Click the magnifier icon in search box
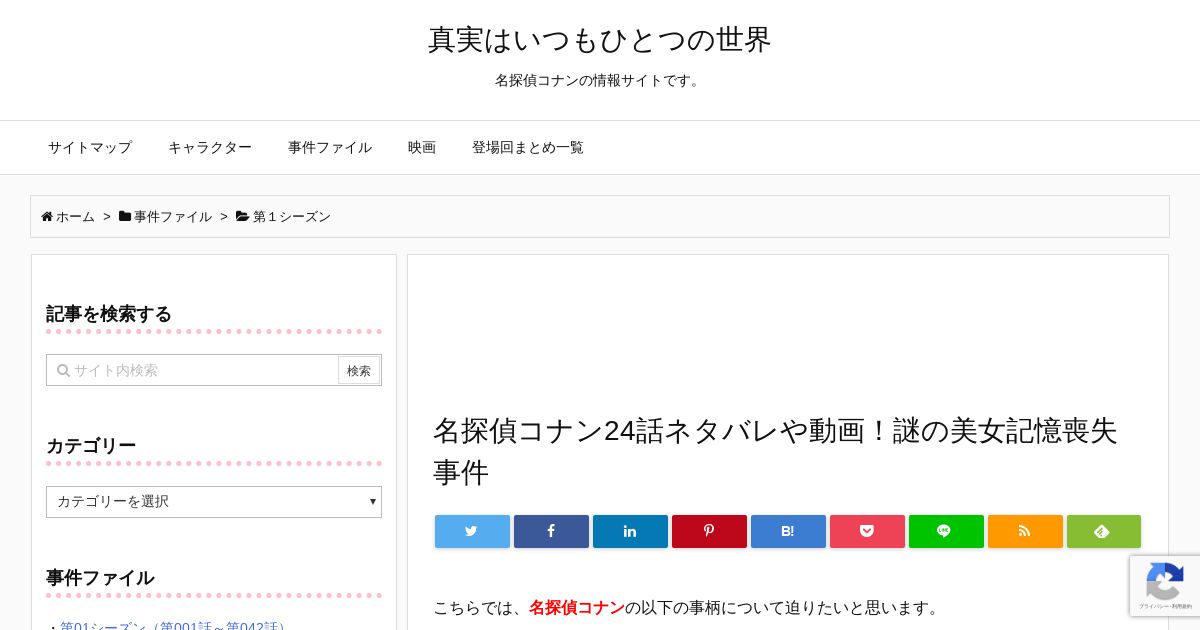The width and height of the screenshot is (1200, 630). point(63,370)
